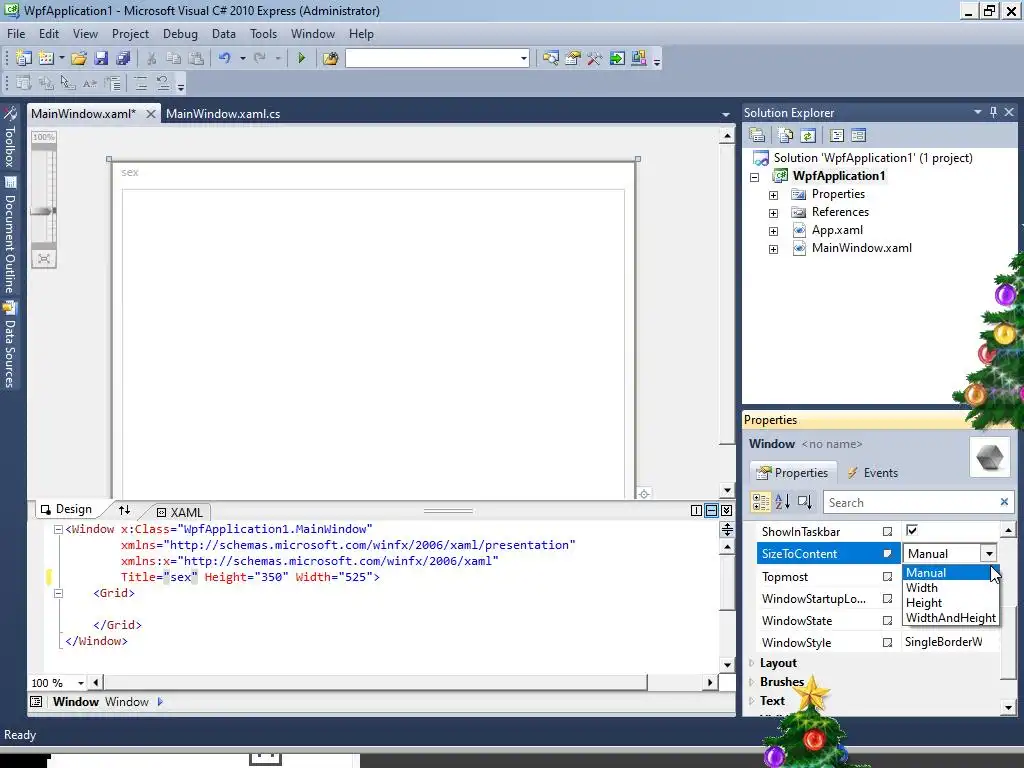Switch to the Events tab
Viewport: 1024px width, 768px height.
(872, 473)
